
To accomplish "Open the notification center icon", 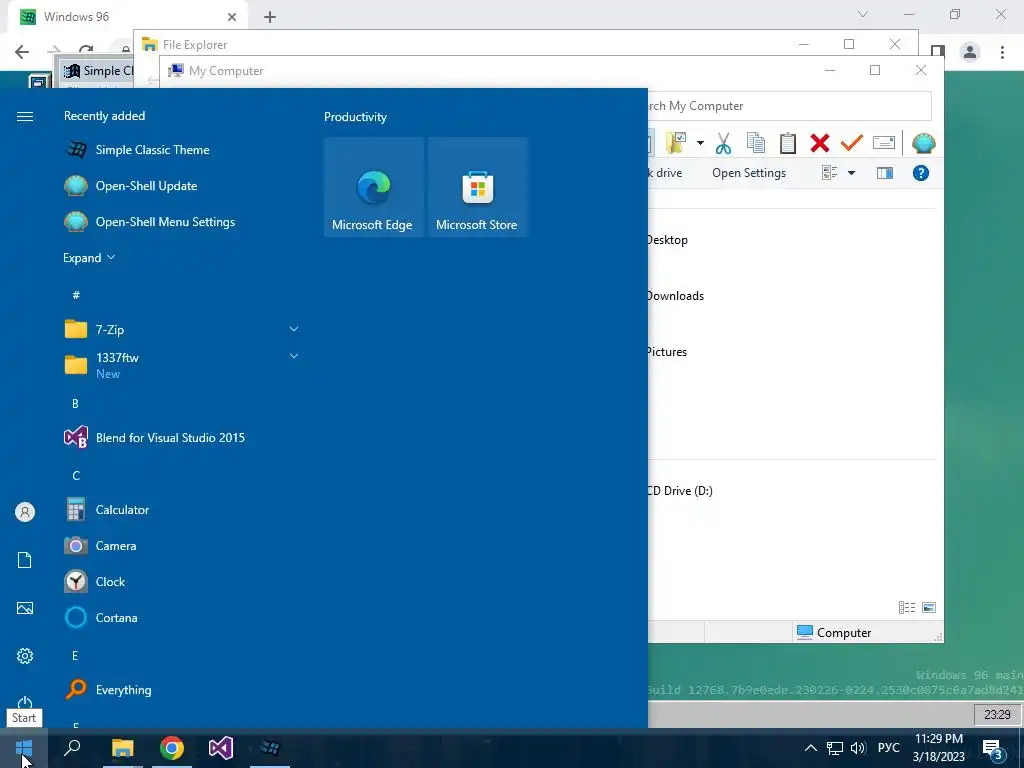I will 993,750.
